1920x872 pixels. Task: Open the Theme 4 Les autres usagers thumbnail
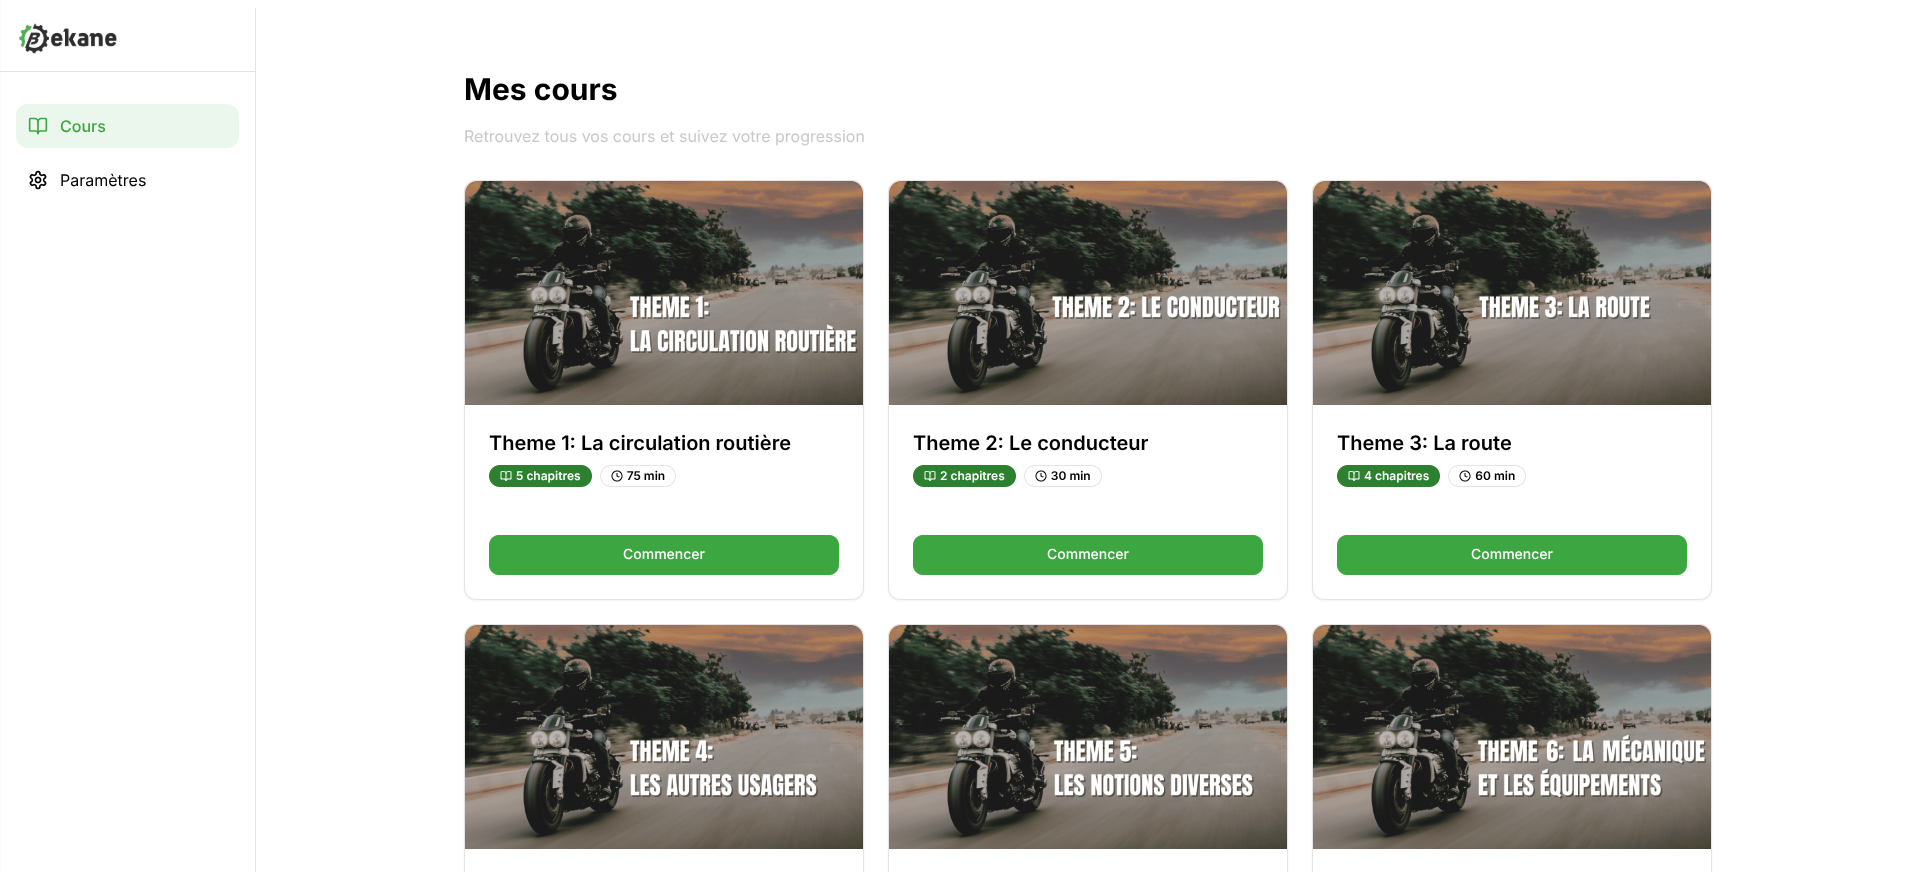(x=664, y=737)
